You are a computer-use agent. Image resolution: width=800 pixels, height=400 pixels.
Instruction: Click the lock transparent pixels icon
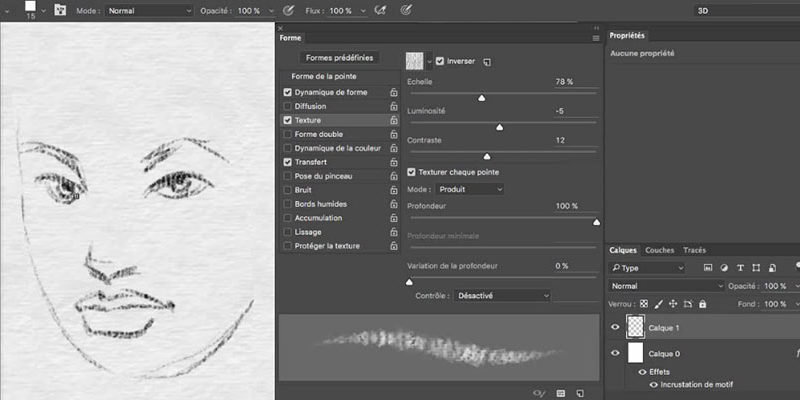click(x=644, y=303)
